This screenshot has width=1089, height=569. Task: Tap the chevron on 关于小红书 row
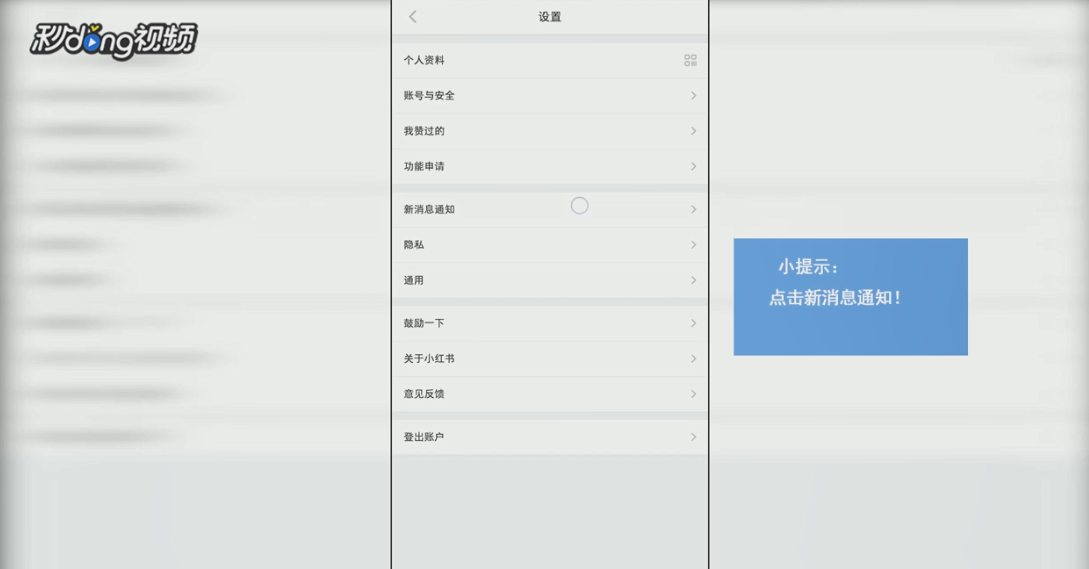click(693, 358)
